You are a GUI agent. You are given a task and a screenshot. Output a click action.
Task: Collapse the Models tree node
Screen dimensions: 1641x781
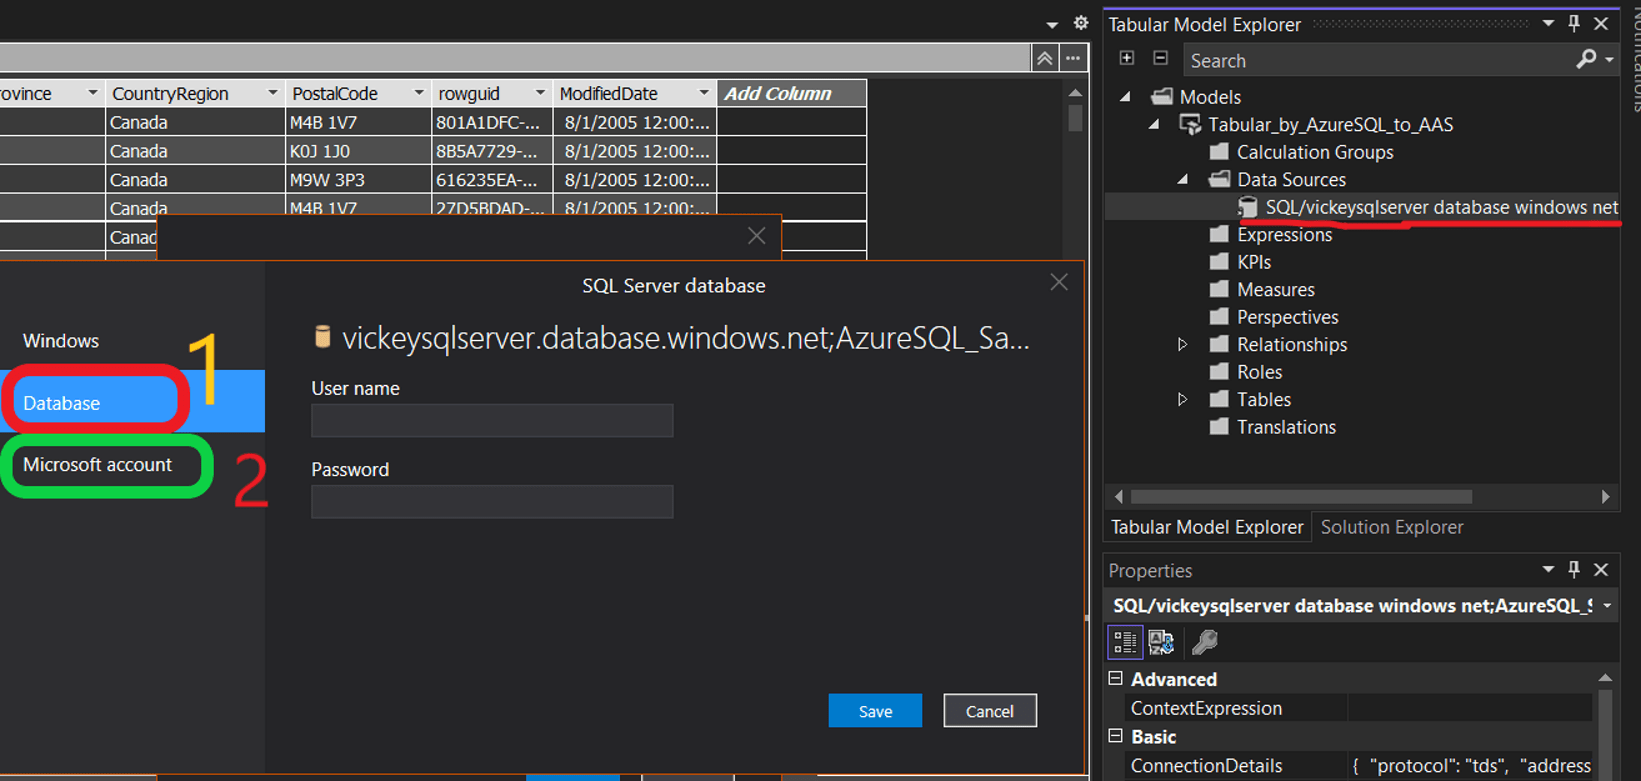[1126, 97]
